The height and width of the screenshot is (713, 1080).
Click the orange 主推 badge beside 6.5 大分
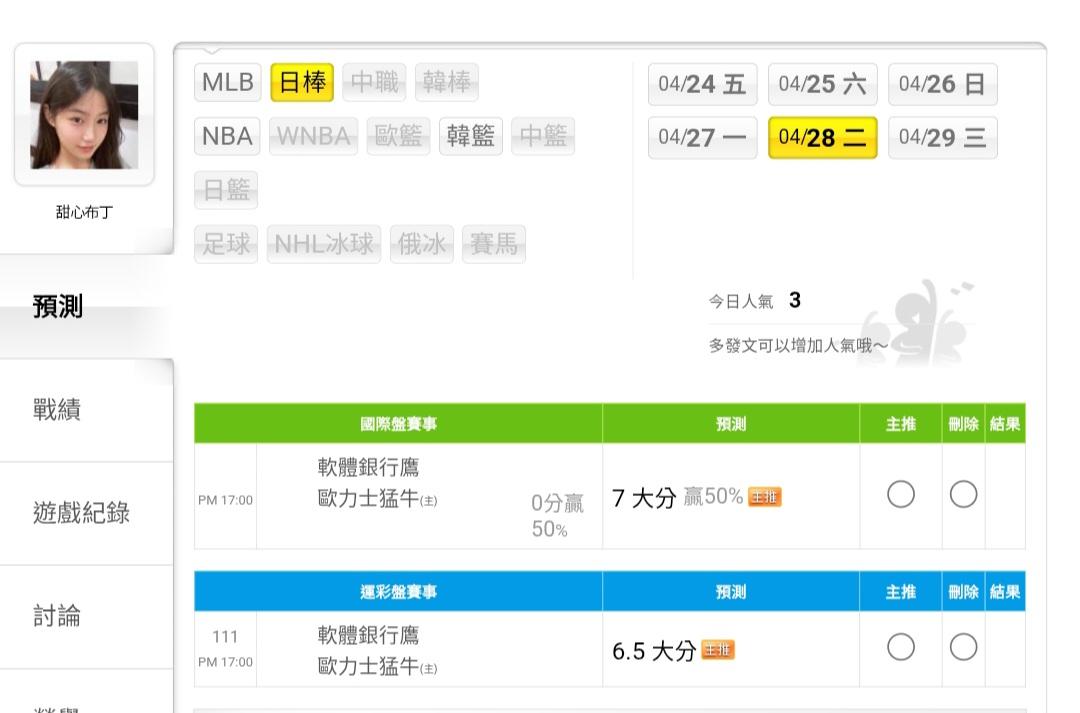718,651
